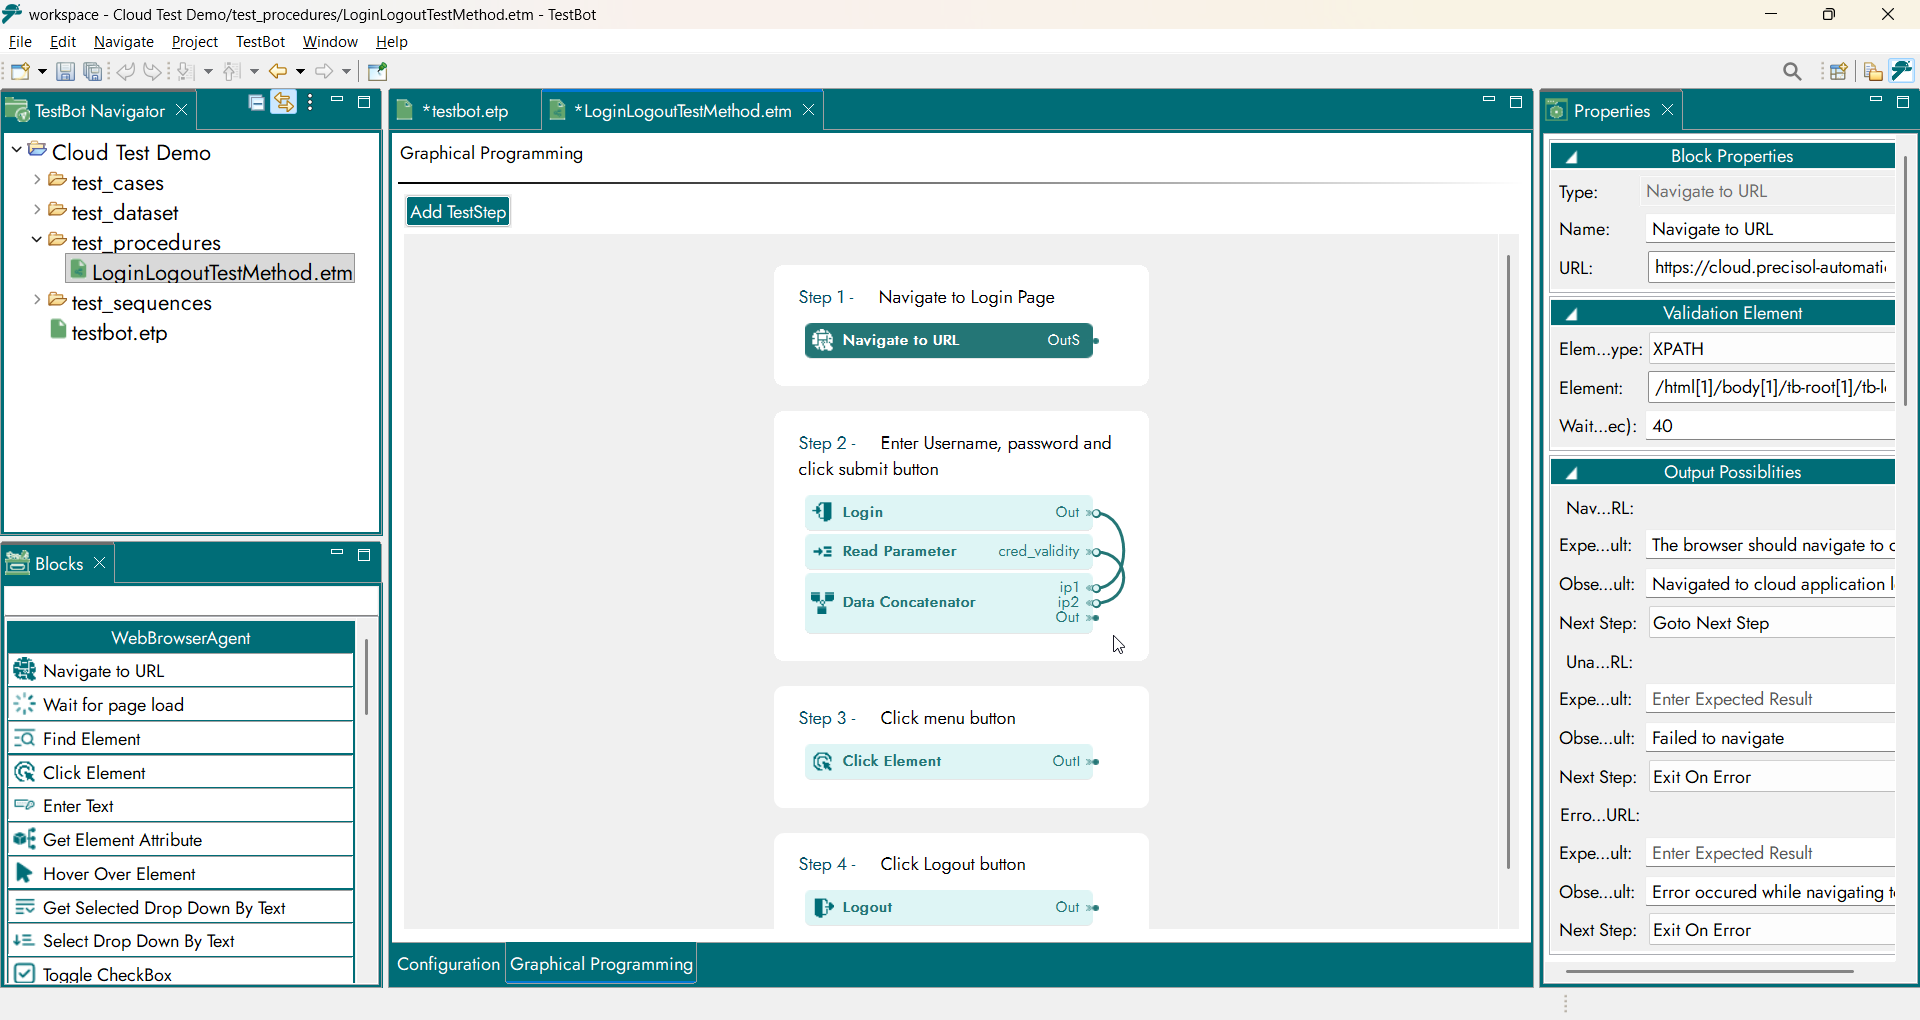Click the Search magnifier icon
The width and height of the screenshot is (1920, 1020).
[x=1792, y=71]
